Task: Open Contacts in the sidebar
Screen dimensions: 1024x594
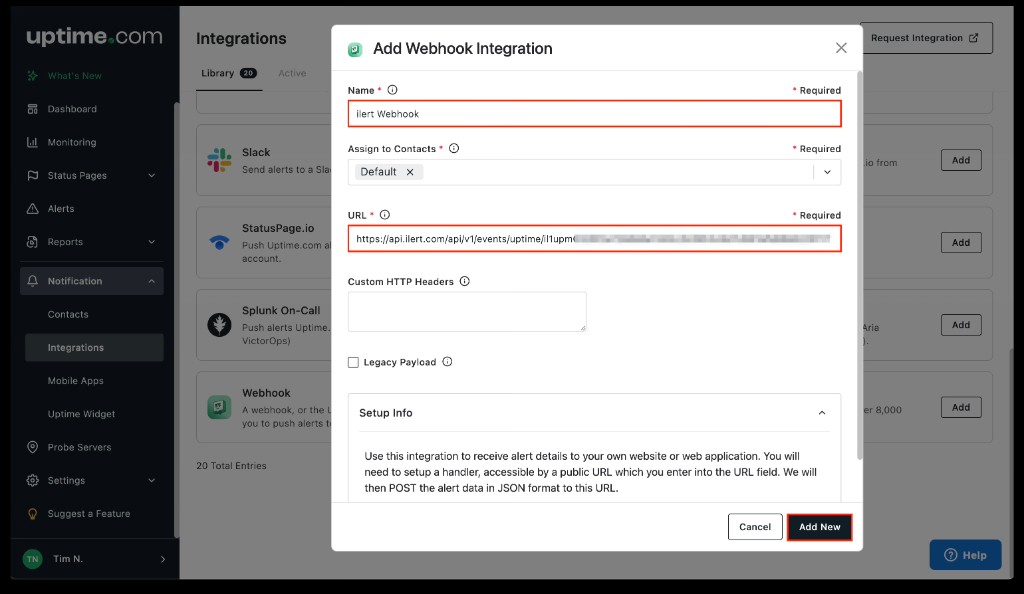Action: pyautogui.click(x=68, y=315)
